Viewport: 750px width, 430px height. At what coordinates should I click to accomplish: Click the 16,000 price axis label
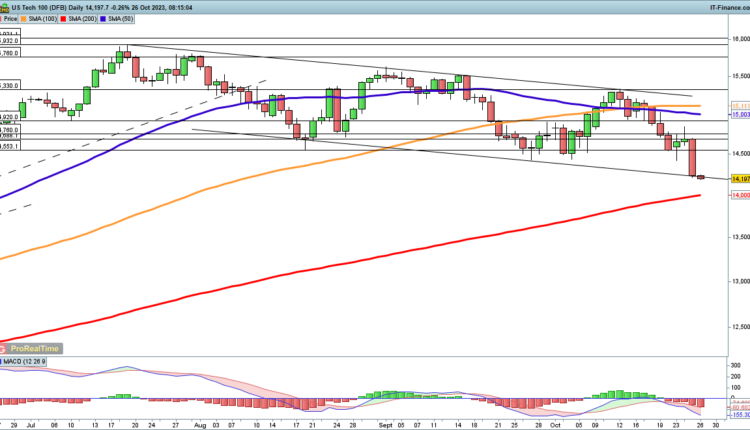point(740,39)
